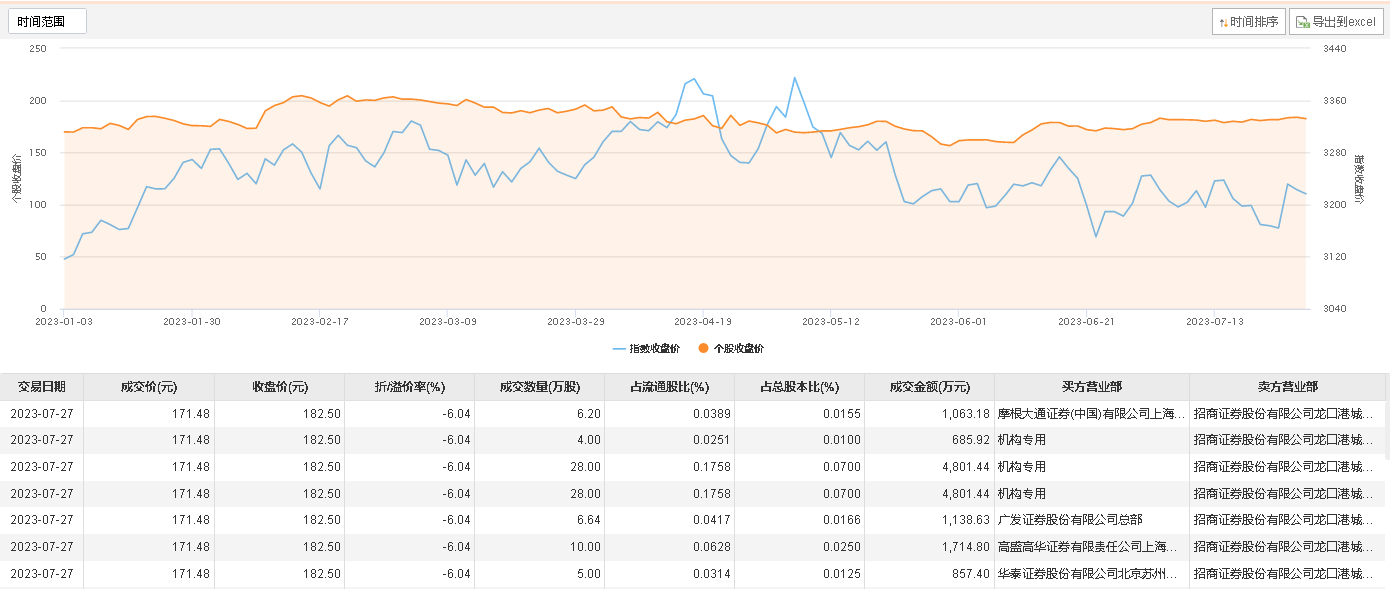Click chart x-axis label 2023-01-30

click(x=192, y=322)
